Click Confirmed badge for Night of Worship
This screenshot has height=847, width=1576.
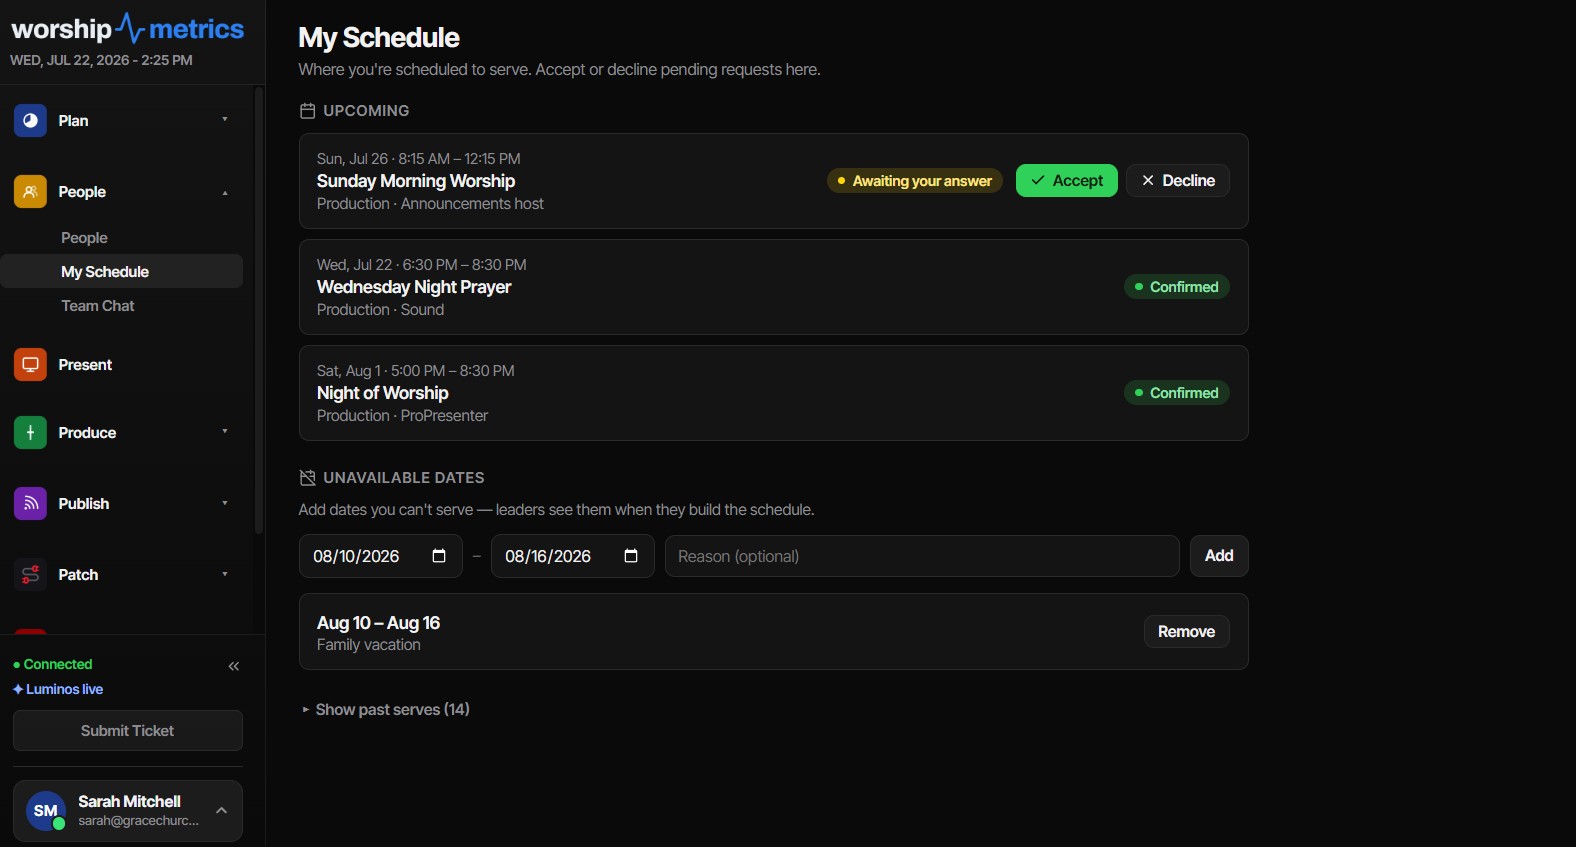1177,393
